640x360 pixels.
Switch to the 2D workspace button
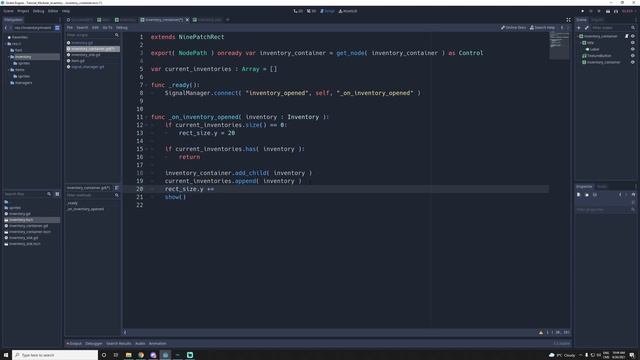tap(298, 11)
